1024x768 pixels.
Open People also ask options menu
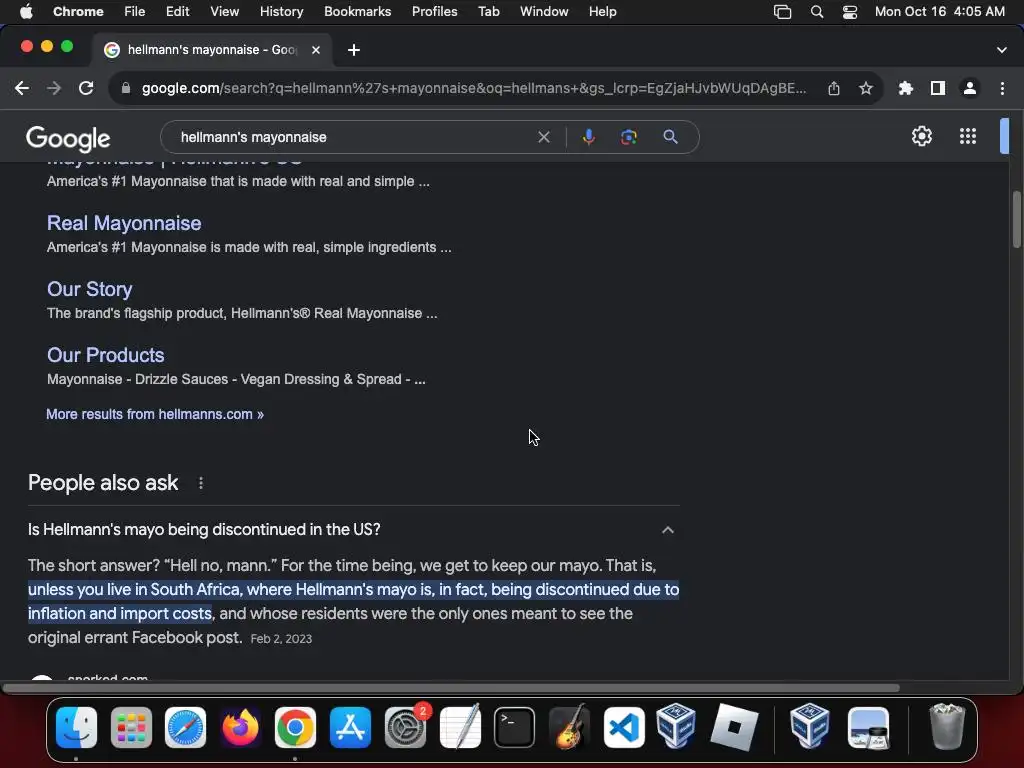click(201, 483)
